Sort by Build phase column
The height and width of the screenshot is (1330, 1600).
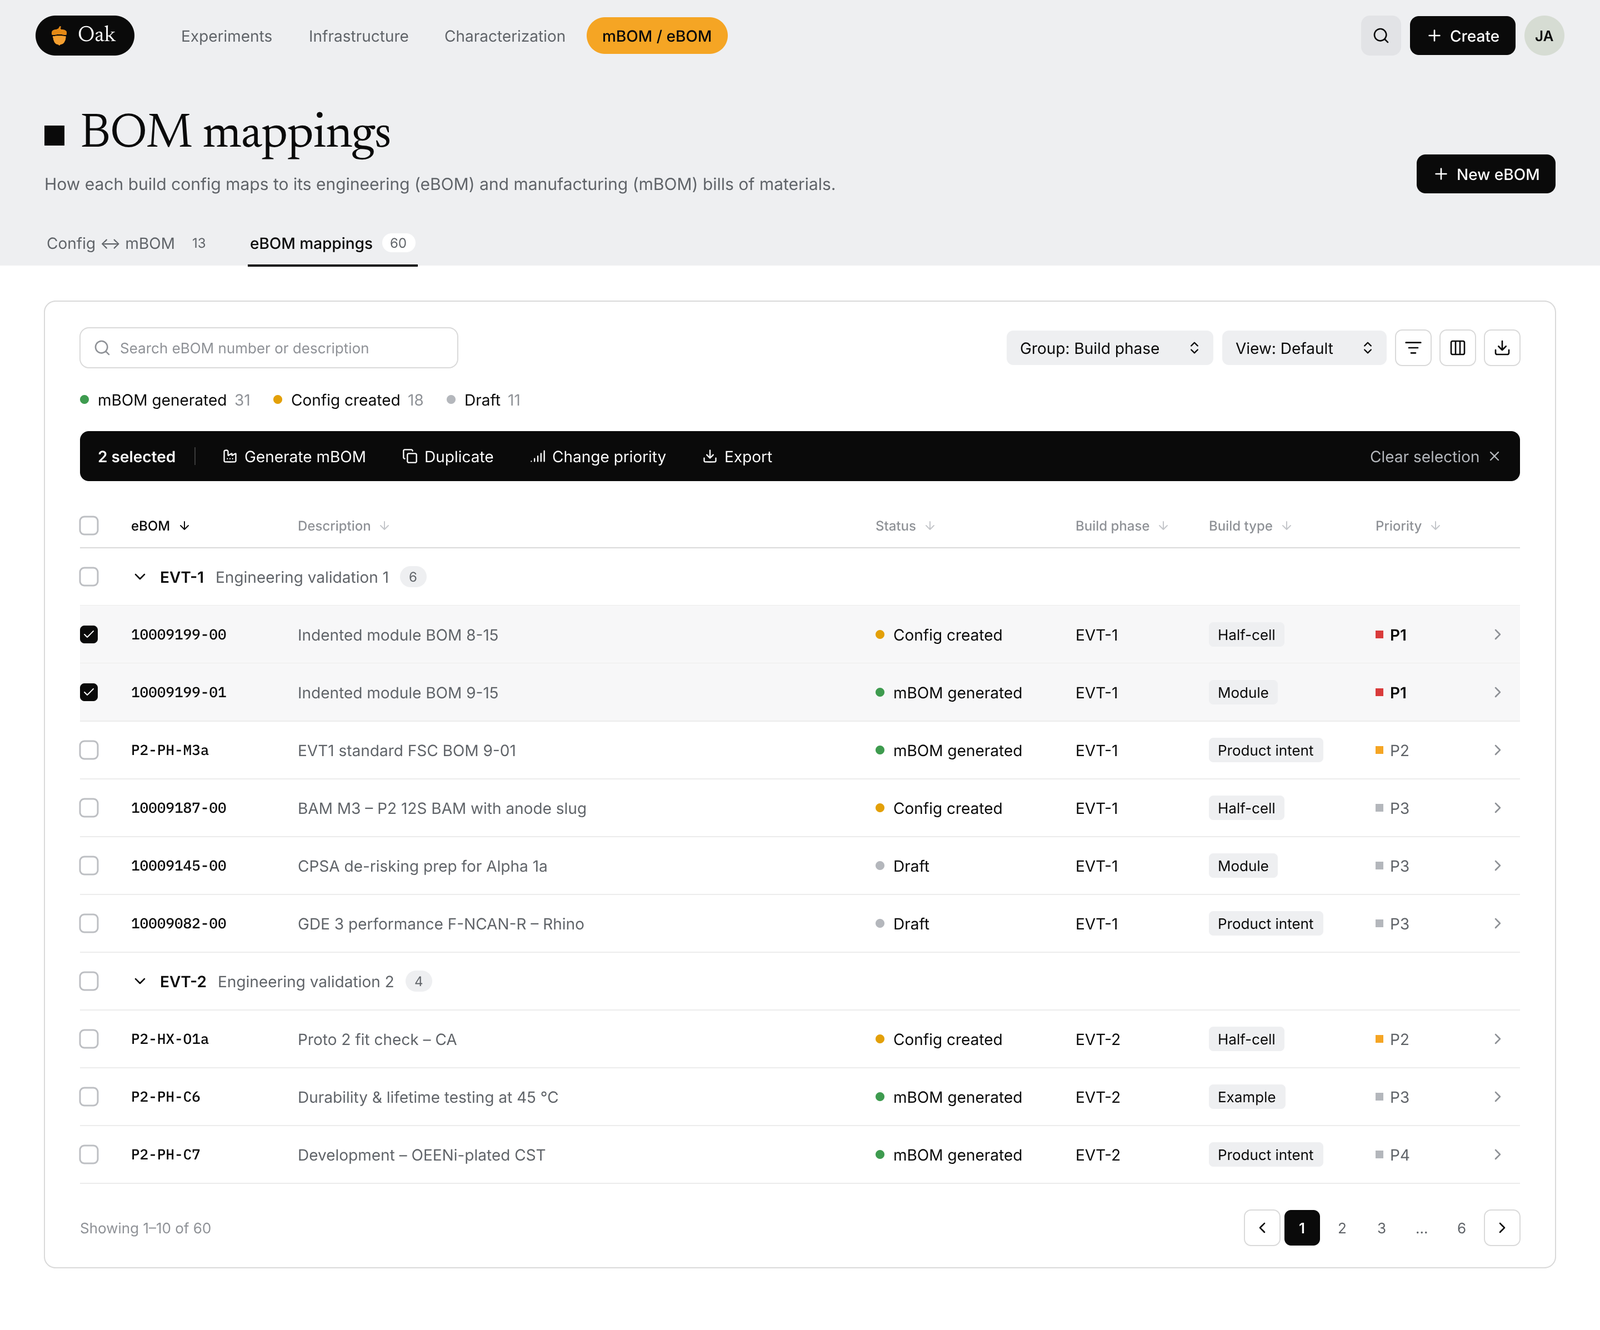(x=1122, y=526)
